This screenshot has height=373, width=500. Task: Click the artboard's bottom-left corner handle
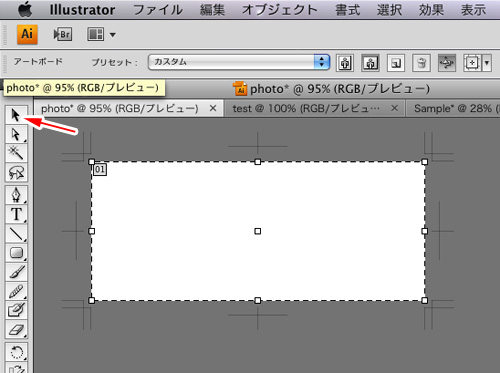92,300
